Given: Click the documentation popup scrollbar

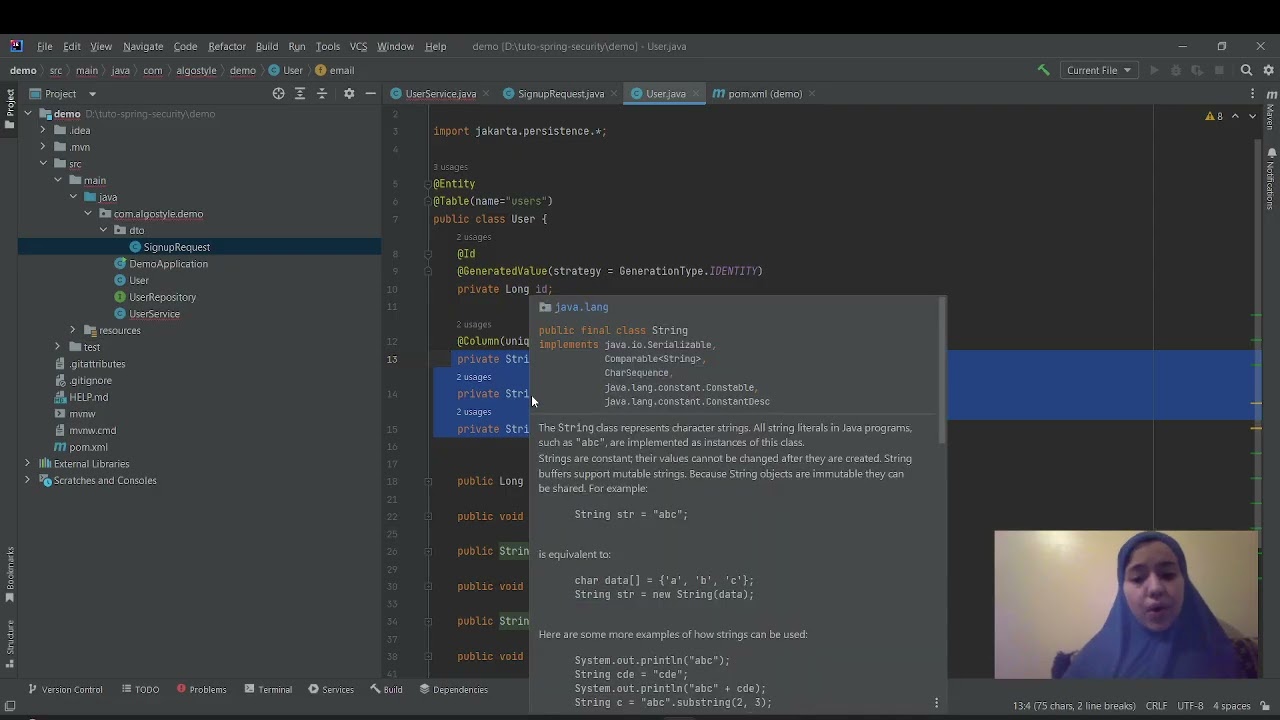Looking at the screenshot, I should click(x=941, y=372).
